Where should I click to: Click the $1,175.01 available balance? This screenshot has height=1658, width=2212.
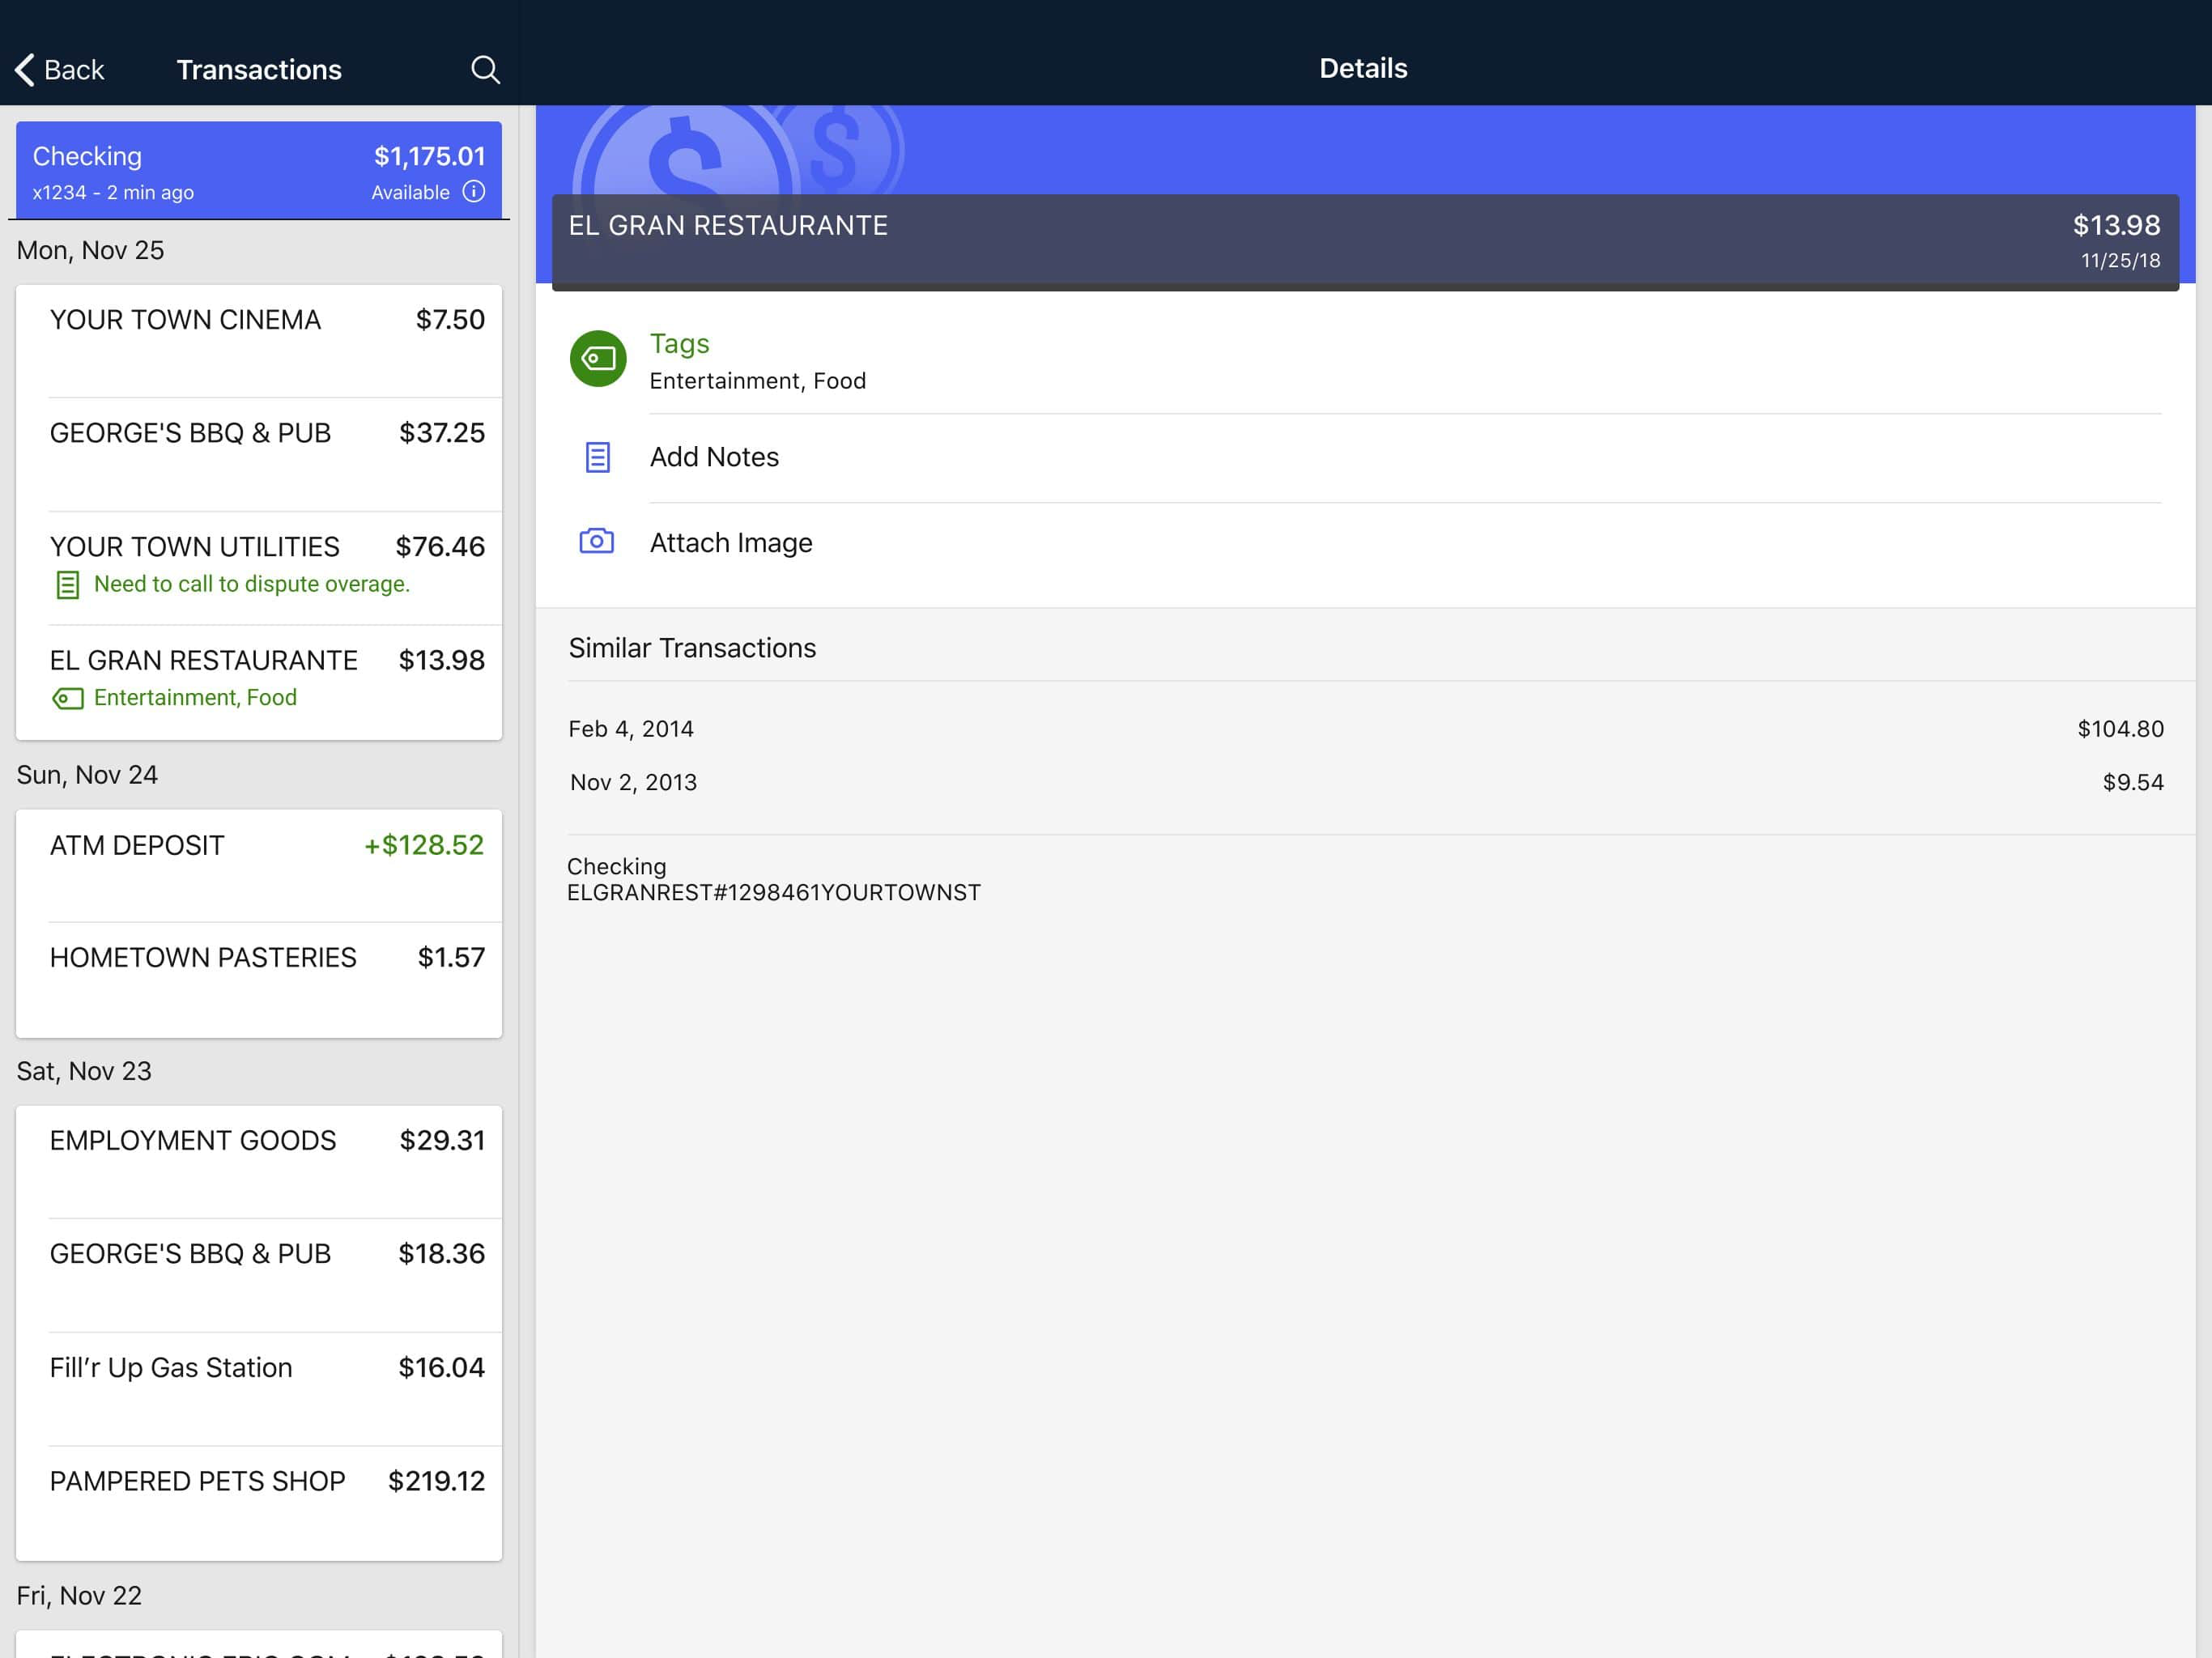429,156
